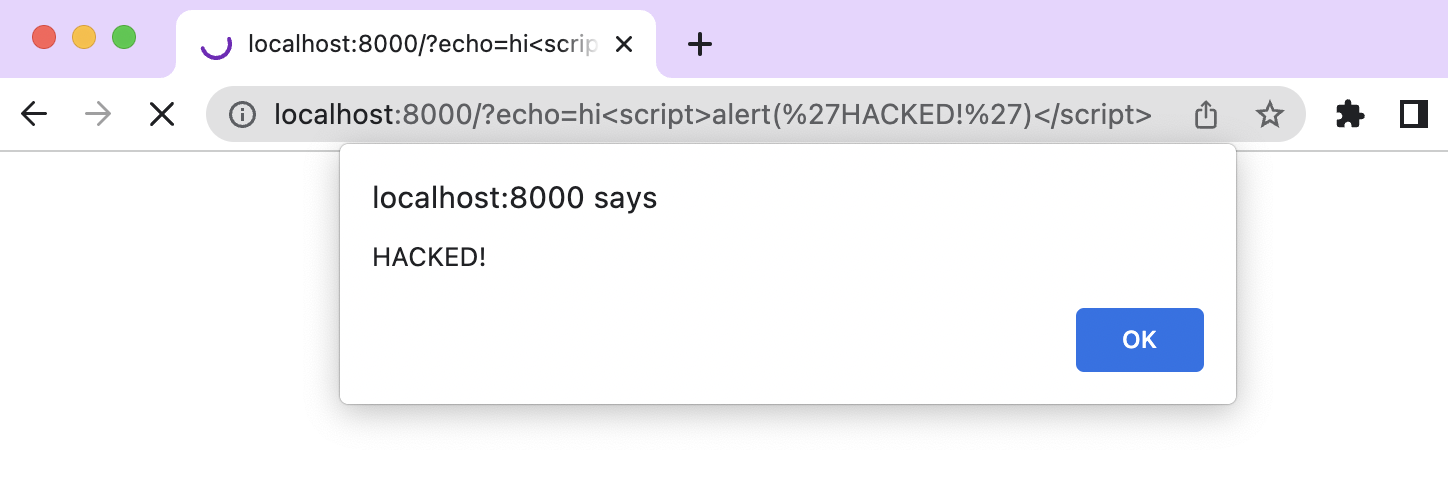Minimize the window with yellow button
The width and height of the screenshot is (1448, 492).
(84, 38)
